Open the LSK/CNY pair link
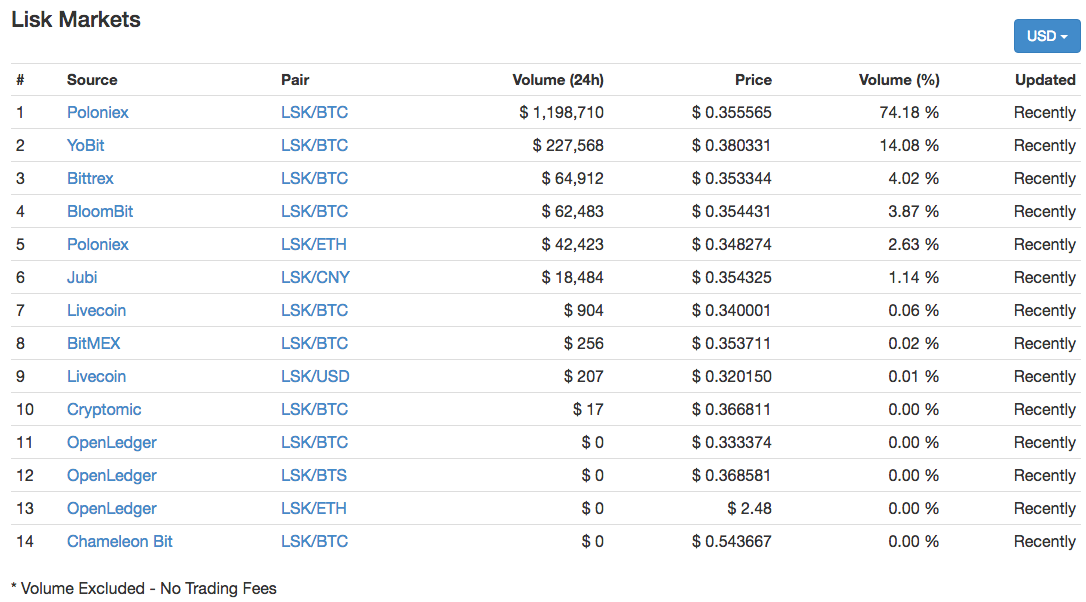The height and width of the screenshot is (602, 1086). coord(315,278)
